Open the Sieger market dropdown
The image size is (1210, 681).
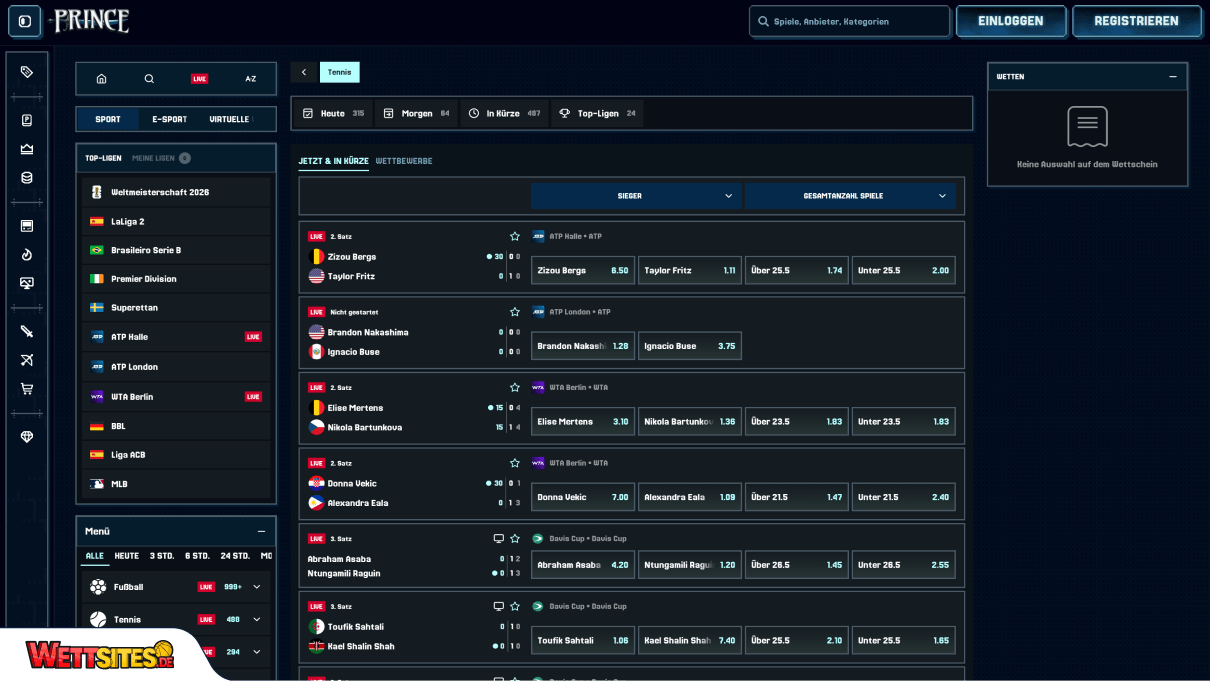[x=636, y=196]
